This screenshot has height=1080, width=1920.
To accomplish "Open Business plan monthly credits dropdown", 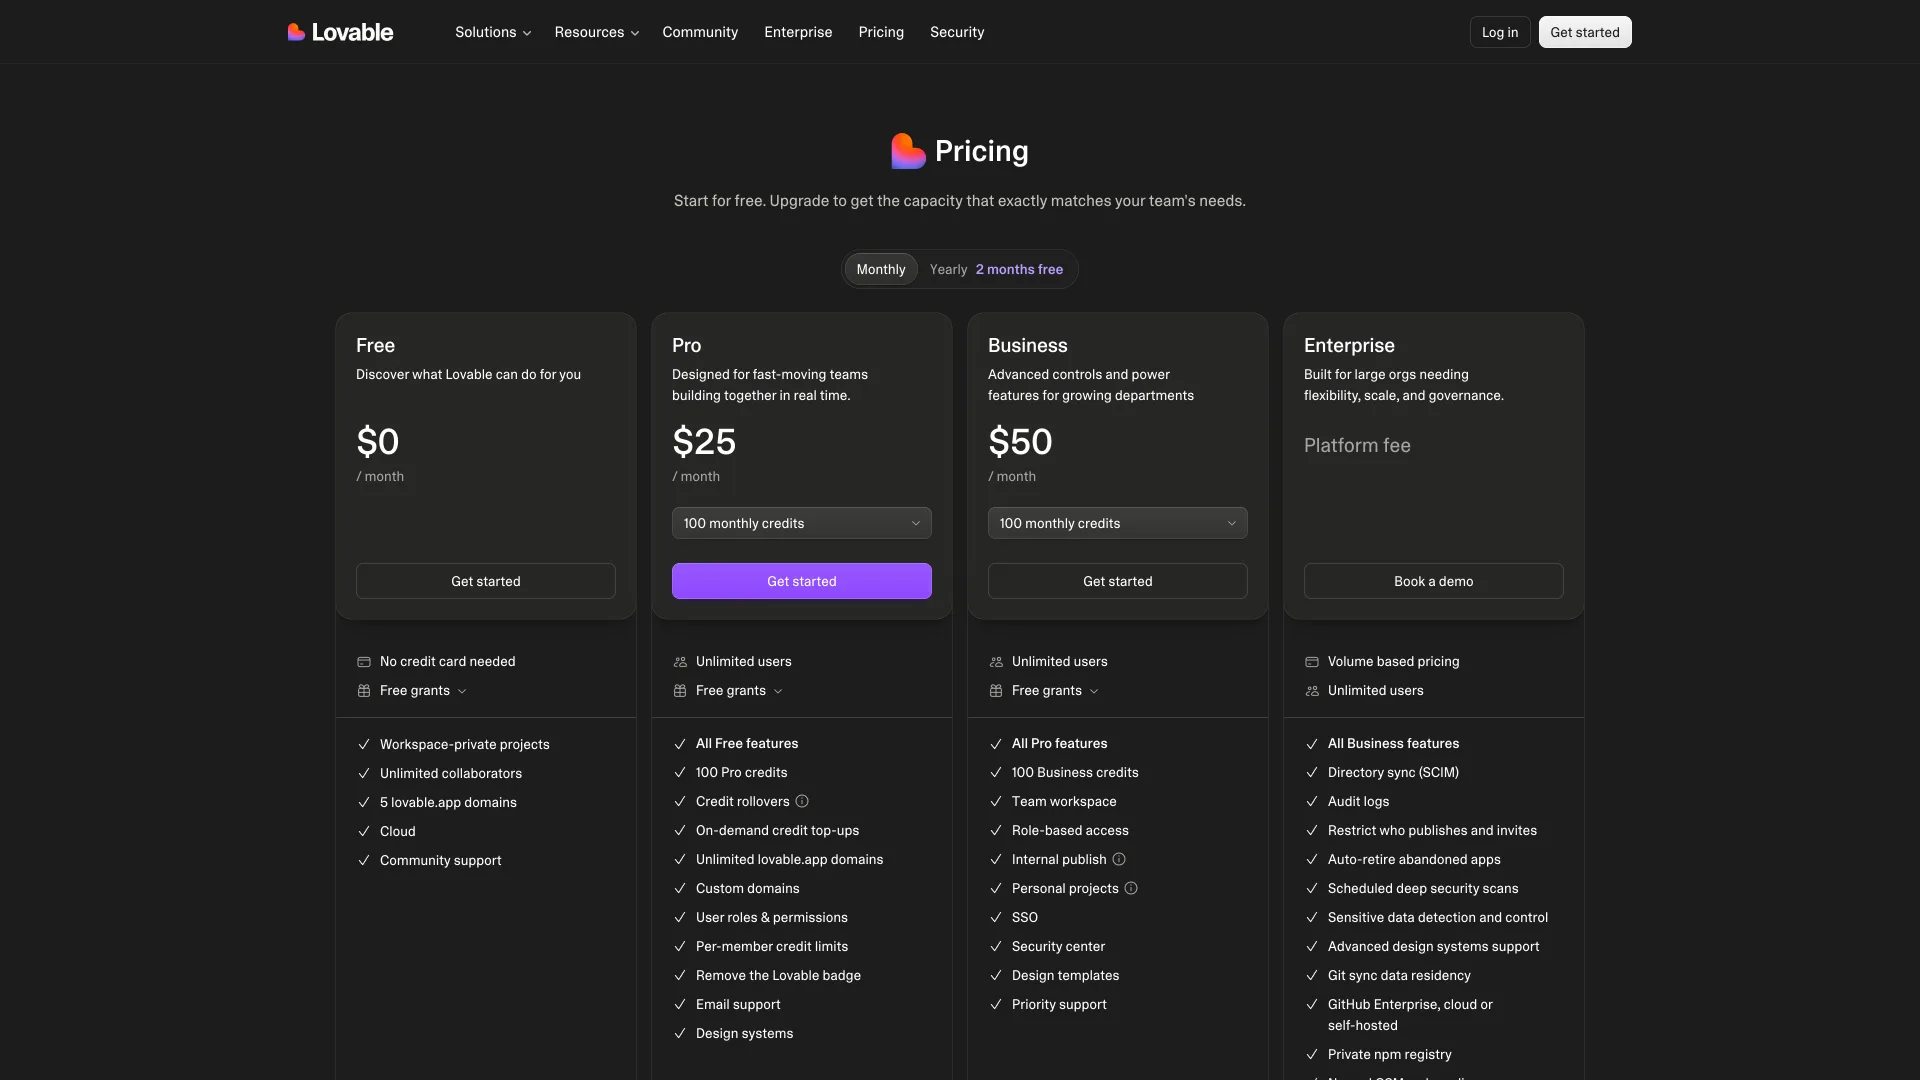I will [1118, 523].
